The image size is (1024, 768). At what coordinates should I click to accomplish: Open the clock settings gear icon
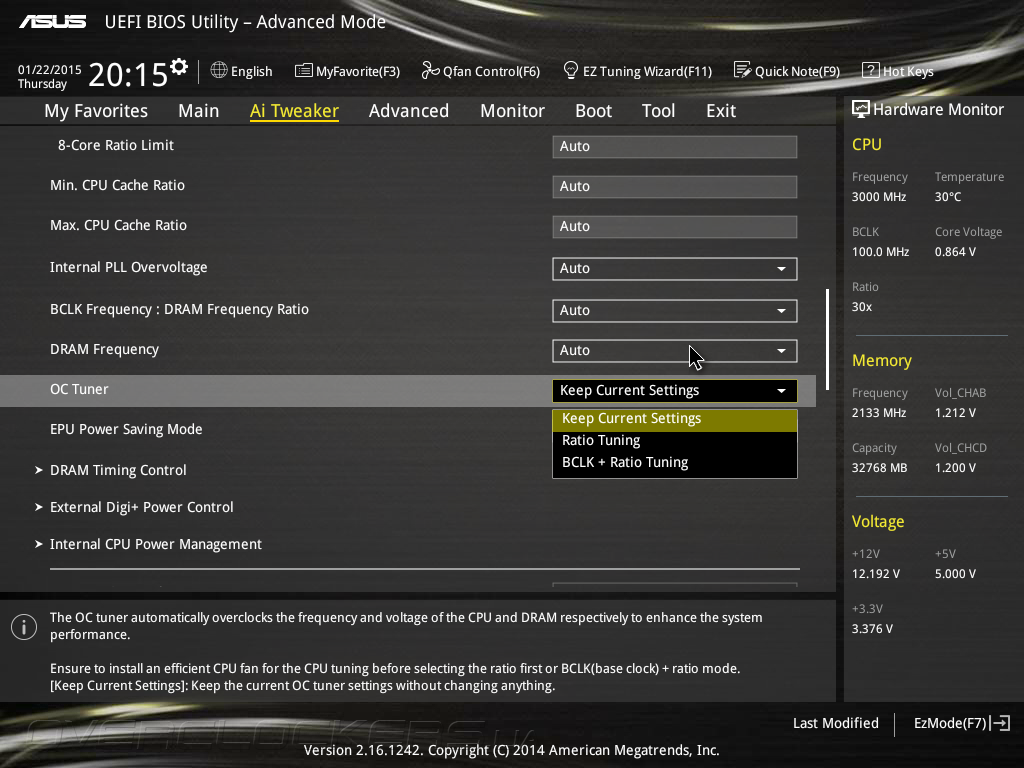click(179, 67)
